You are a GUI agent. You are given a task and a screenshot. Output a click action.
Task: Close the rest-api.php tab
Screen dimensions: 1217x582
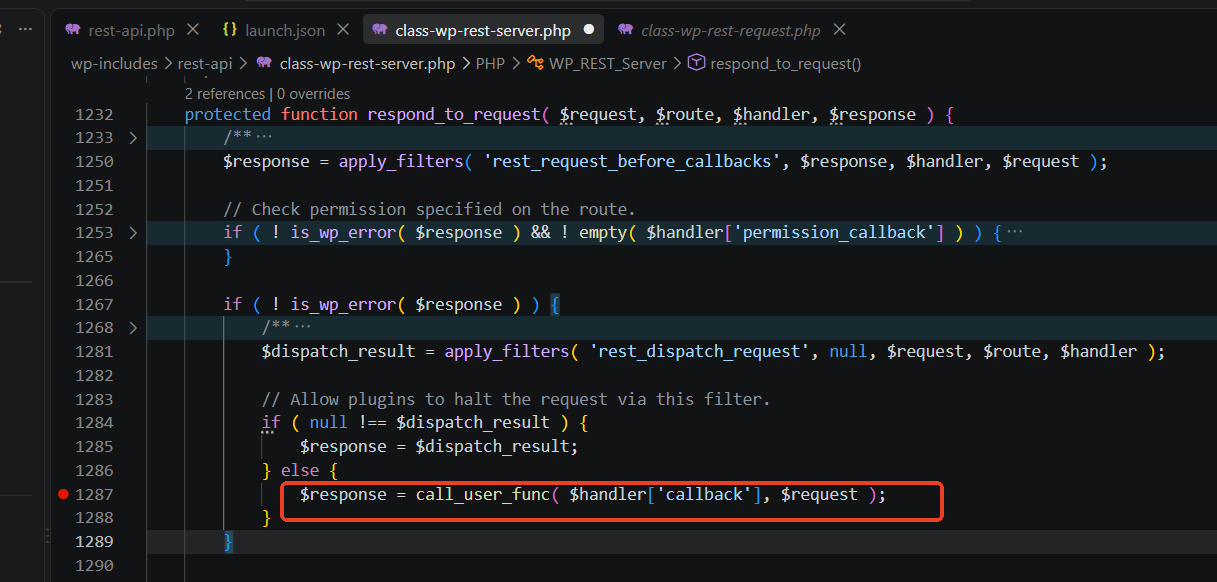pos(193,30)
